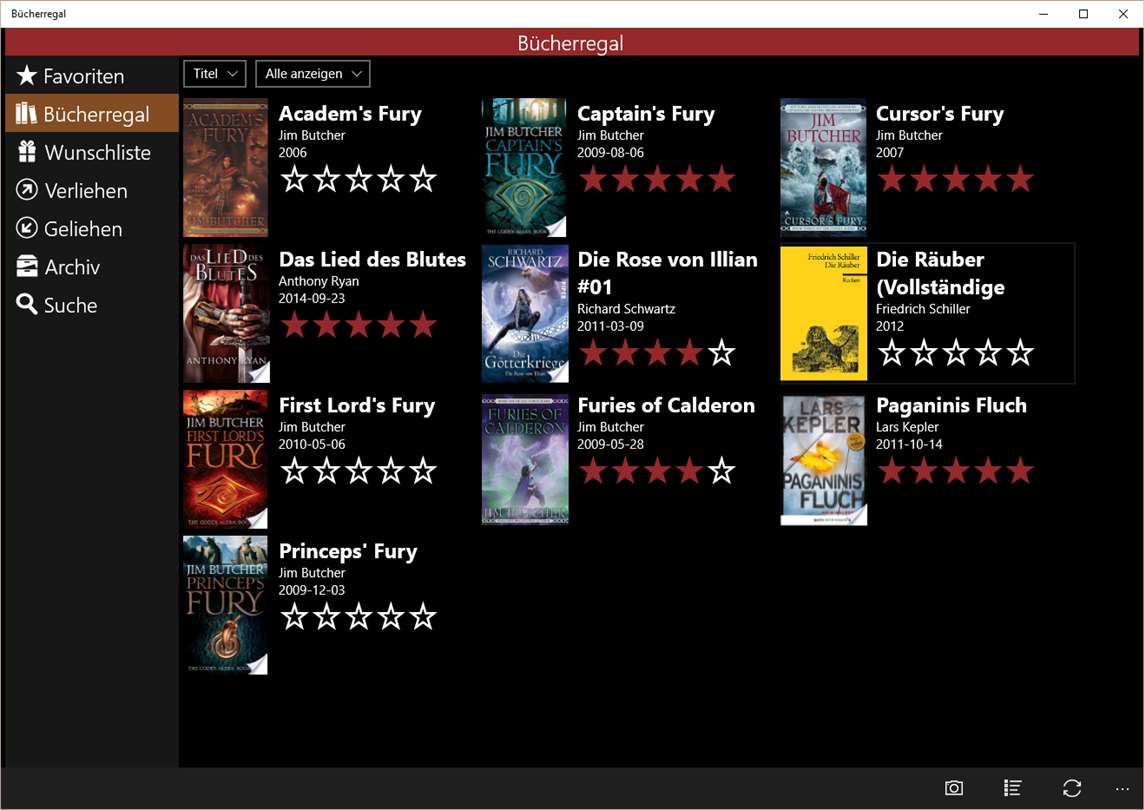Rate Academ's Fury three stars
The width and height of the screenshot is (1144, 810).
[358, 179]
